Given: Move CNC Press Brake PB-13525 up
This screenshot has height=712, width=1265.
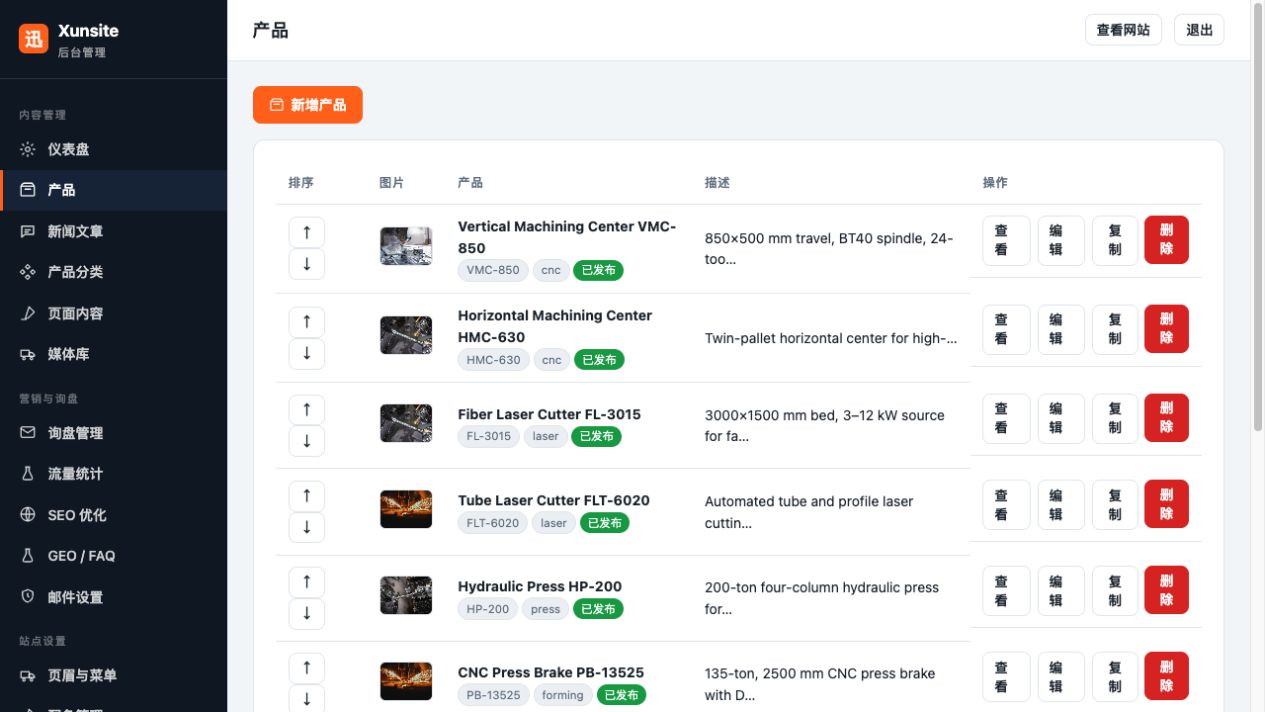Looking at the screenshot, I should pos(307,667).
